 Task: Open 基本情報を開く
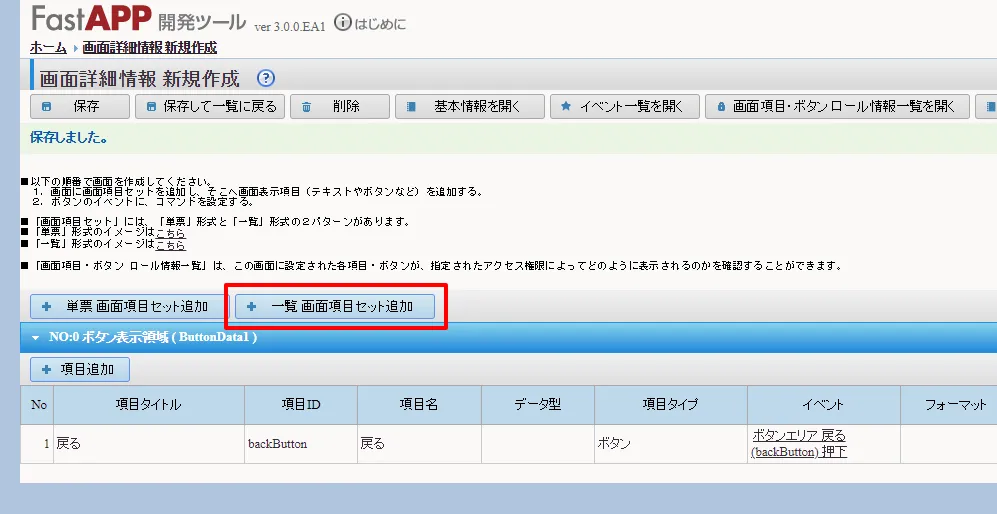[x=469, y=107]
